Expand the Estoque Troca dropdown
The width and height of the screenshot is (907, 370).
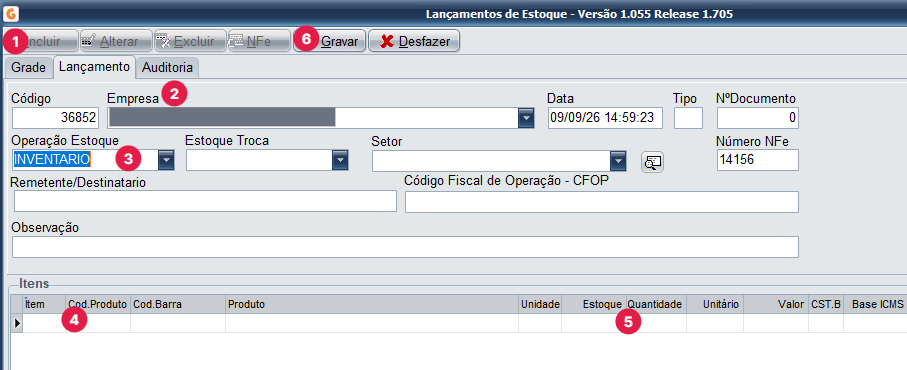(340, 160)
